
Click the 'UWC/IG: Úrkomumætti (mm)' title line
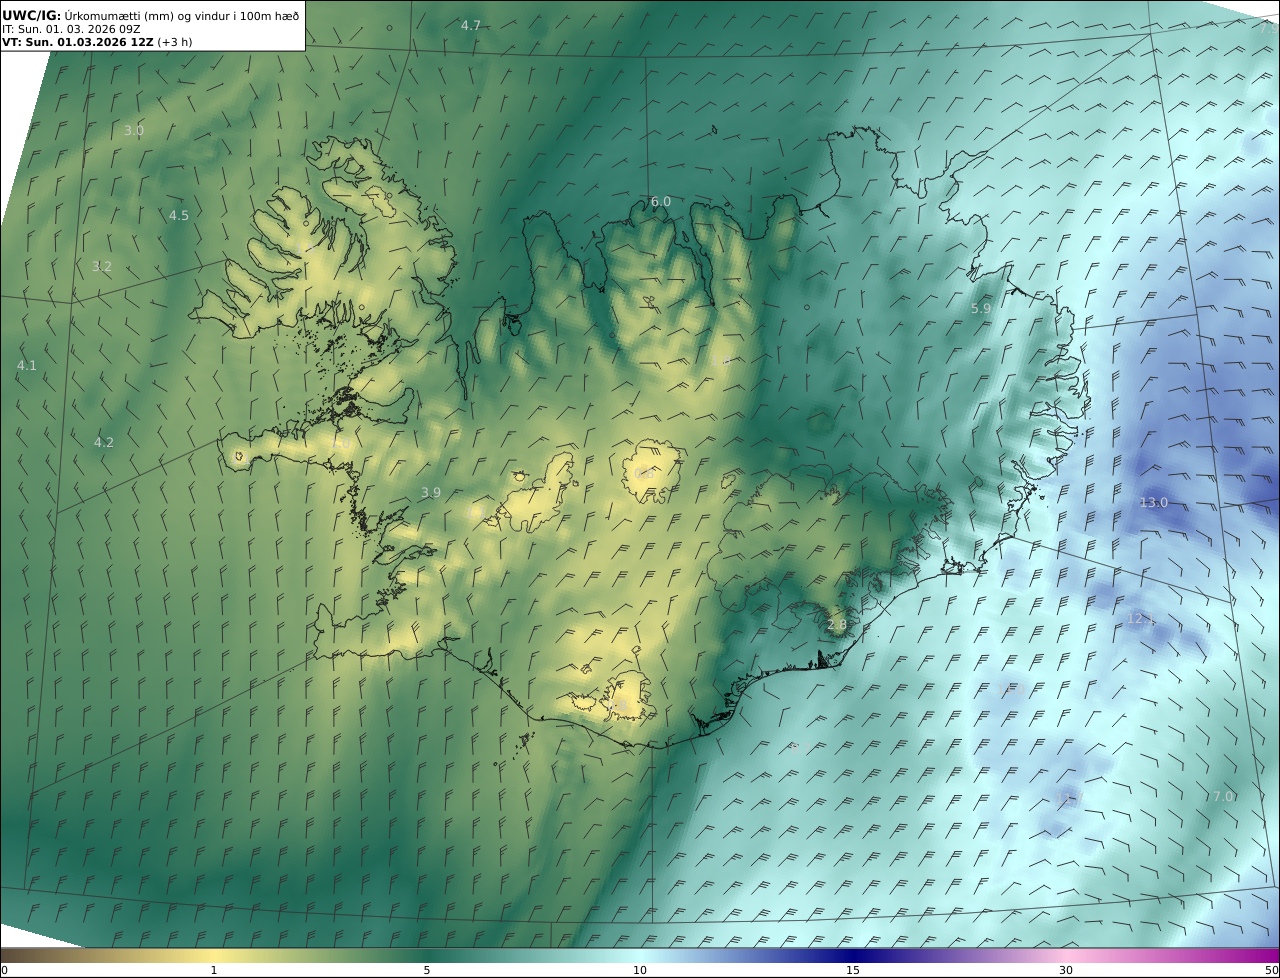pyautogui.click(x=151, y=15)
